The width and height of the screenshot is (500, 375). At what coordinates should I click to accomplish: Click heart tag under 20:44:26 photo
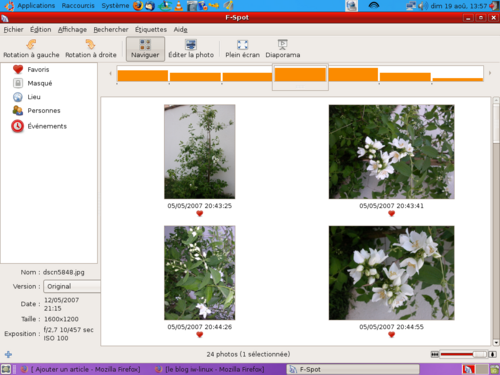[x=199, y=335]
